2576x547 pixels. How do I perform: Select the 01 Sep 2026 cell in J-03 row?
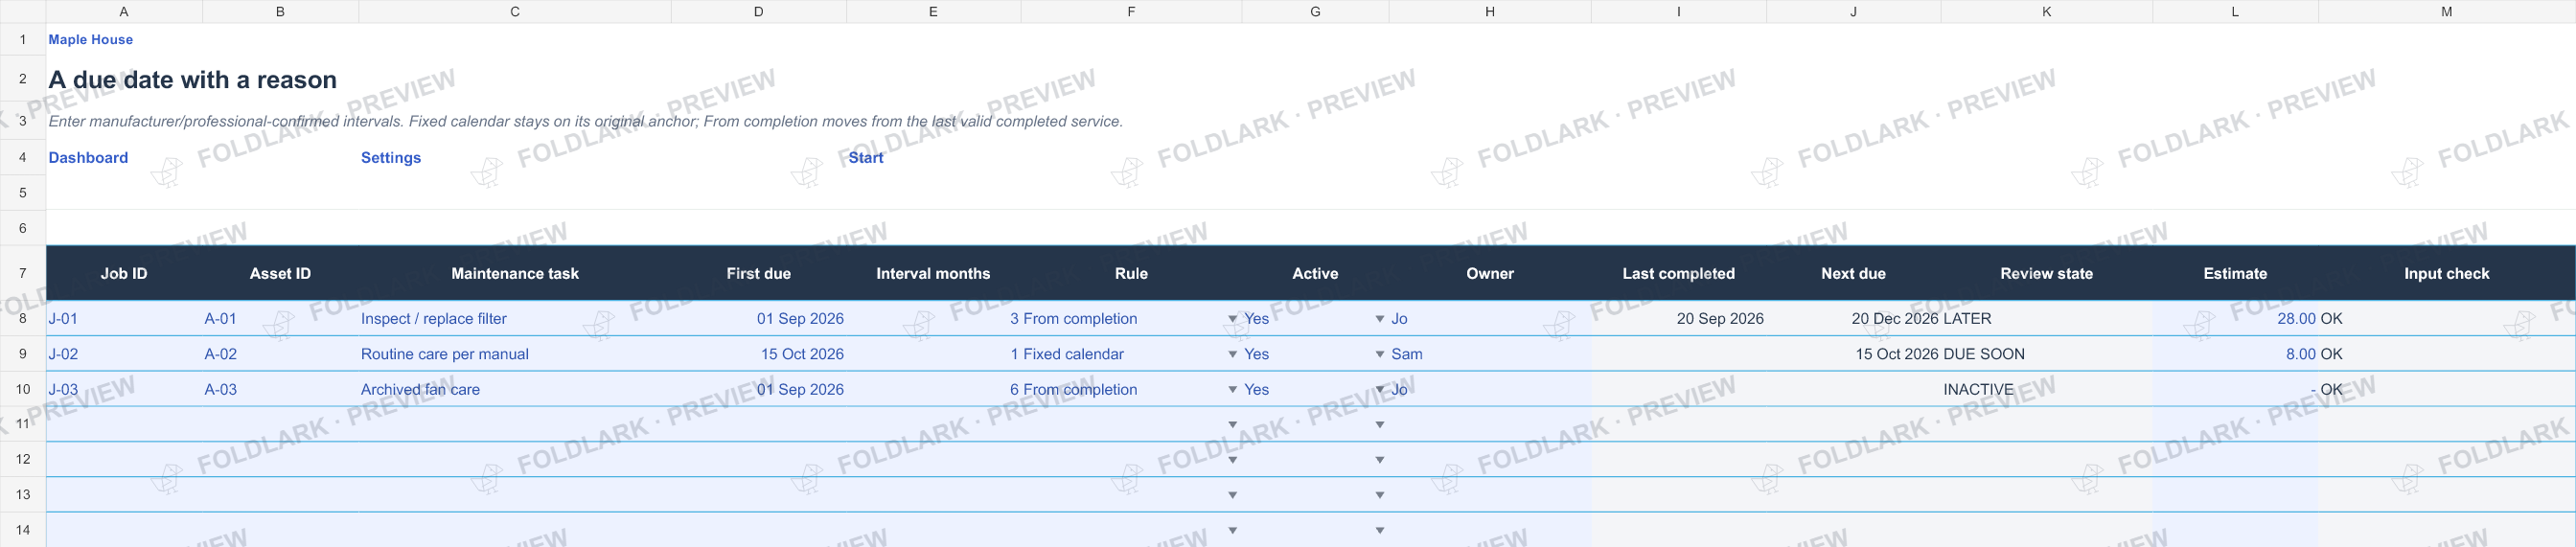[758, 389]
